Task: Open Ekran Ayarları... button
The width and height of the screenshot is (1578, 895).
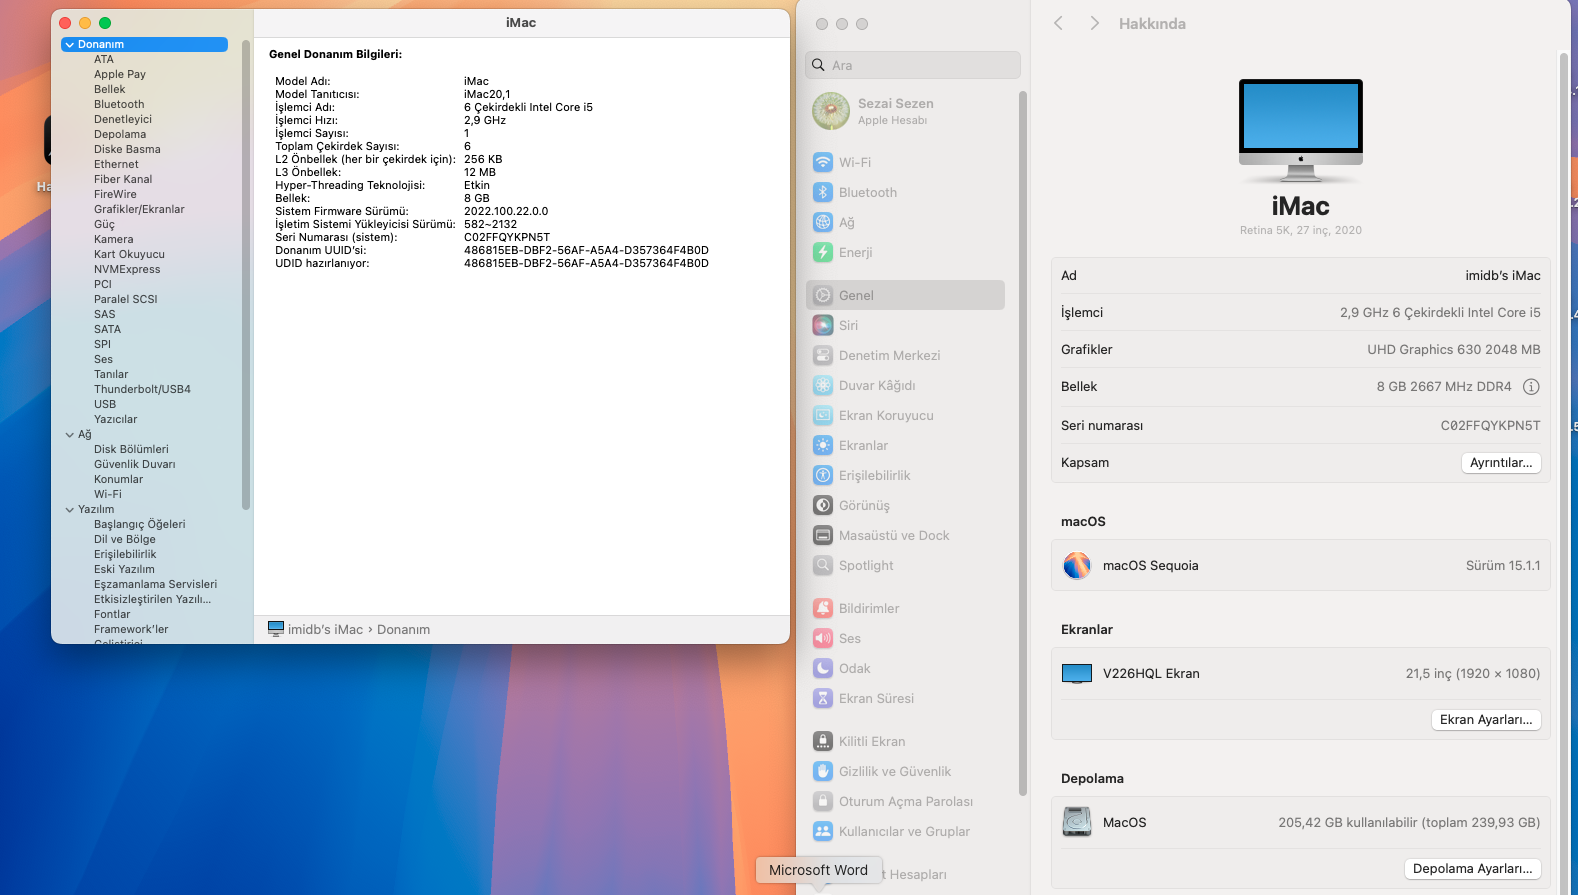Action: [1485, 720]
